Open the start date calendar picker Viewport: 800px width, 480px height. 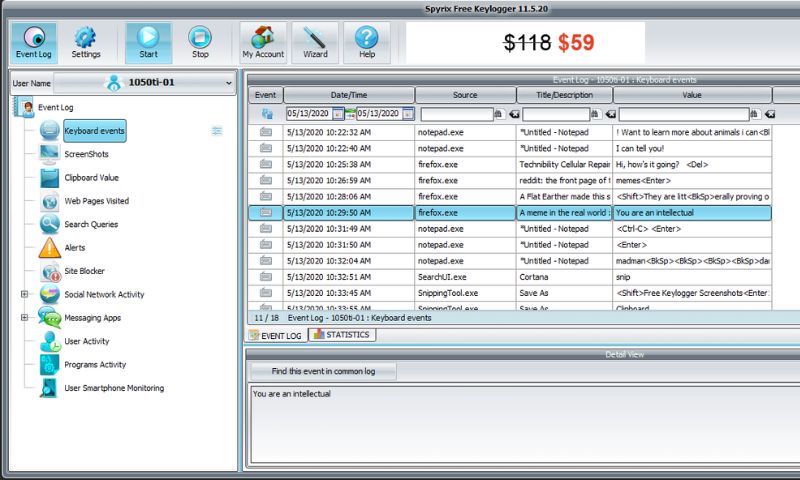tap(338, 114)
